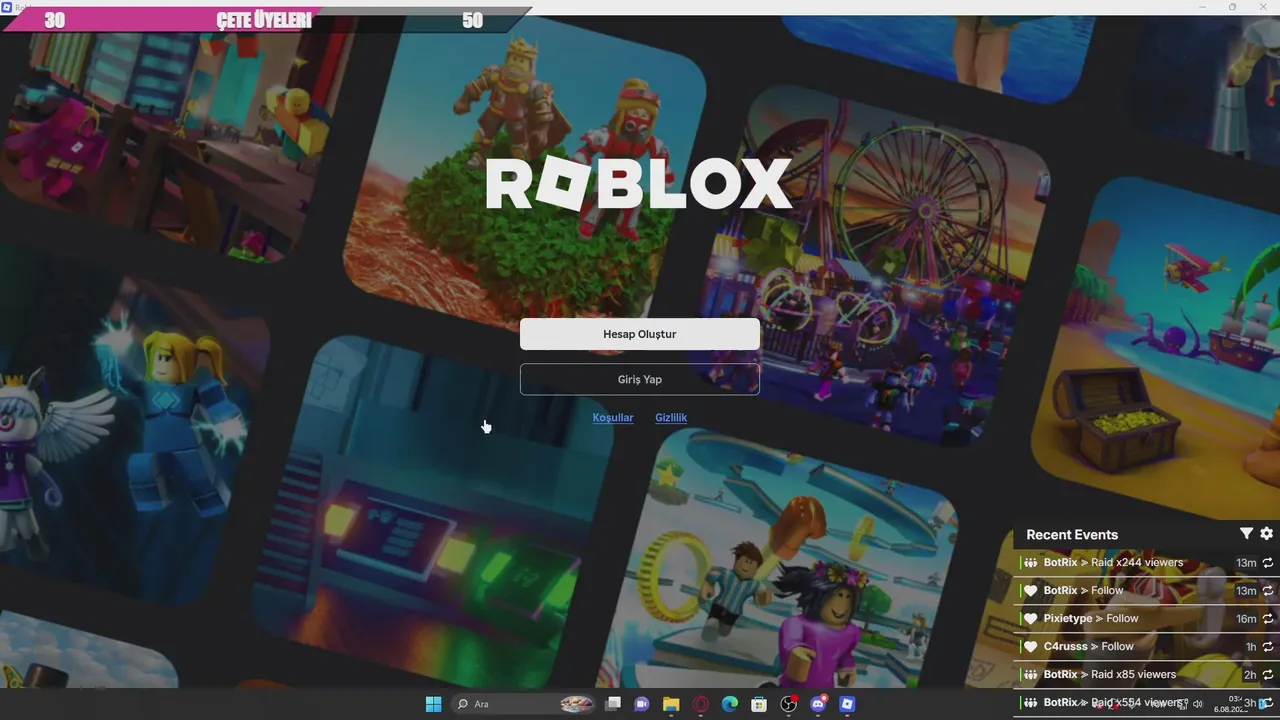Click the 16m time on Pixietype row

tap(1246, 619)
